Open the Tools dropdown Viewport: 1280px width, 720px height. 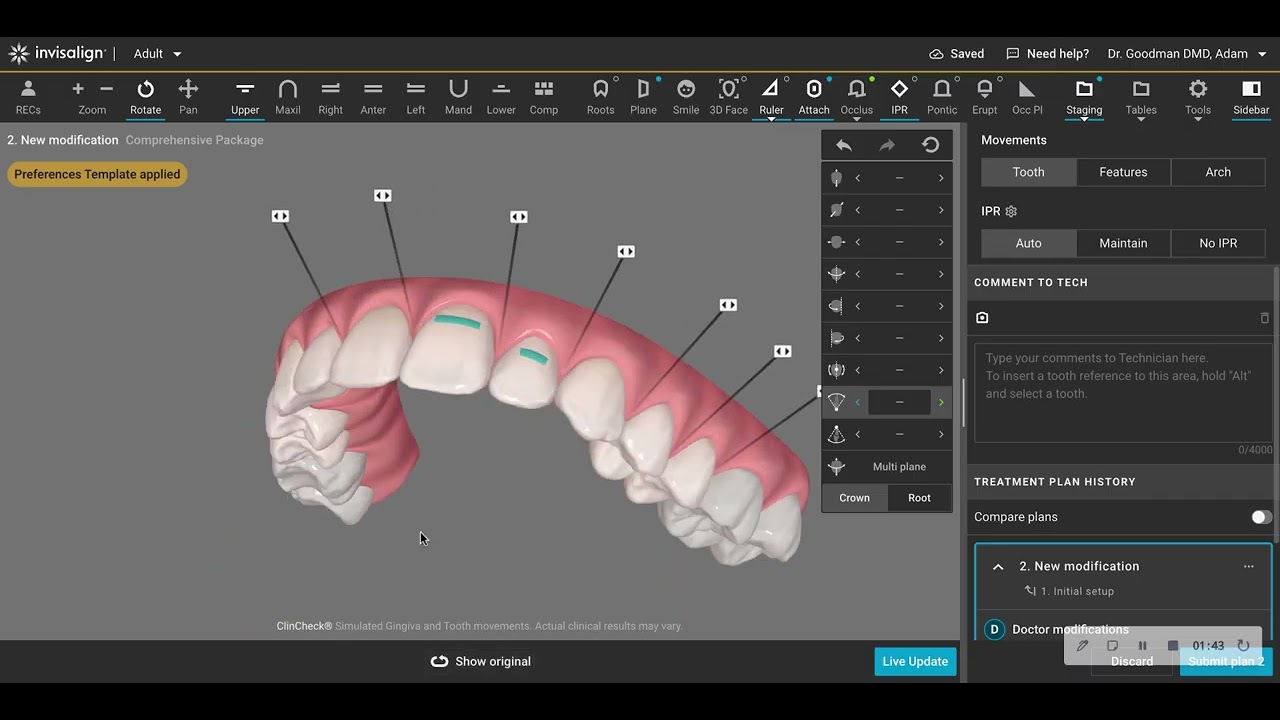point(1198,97)
